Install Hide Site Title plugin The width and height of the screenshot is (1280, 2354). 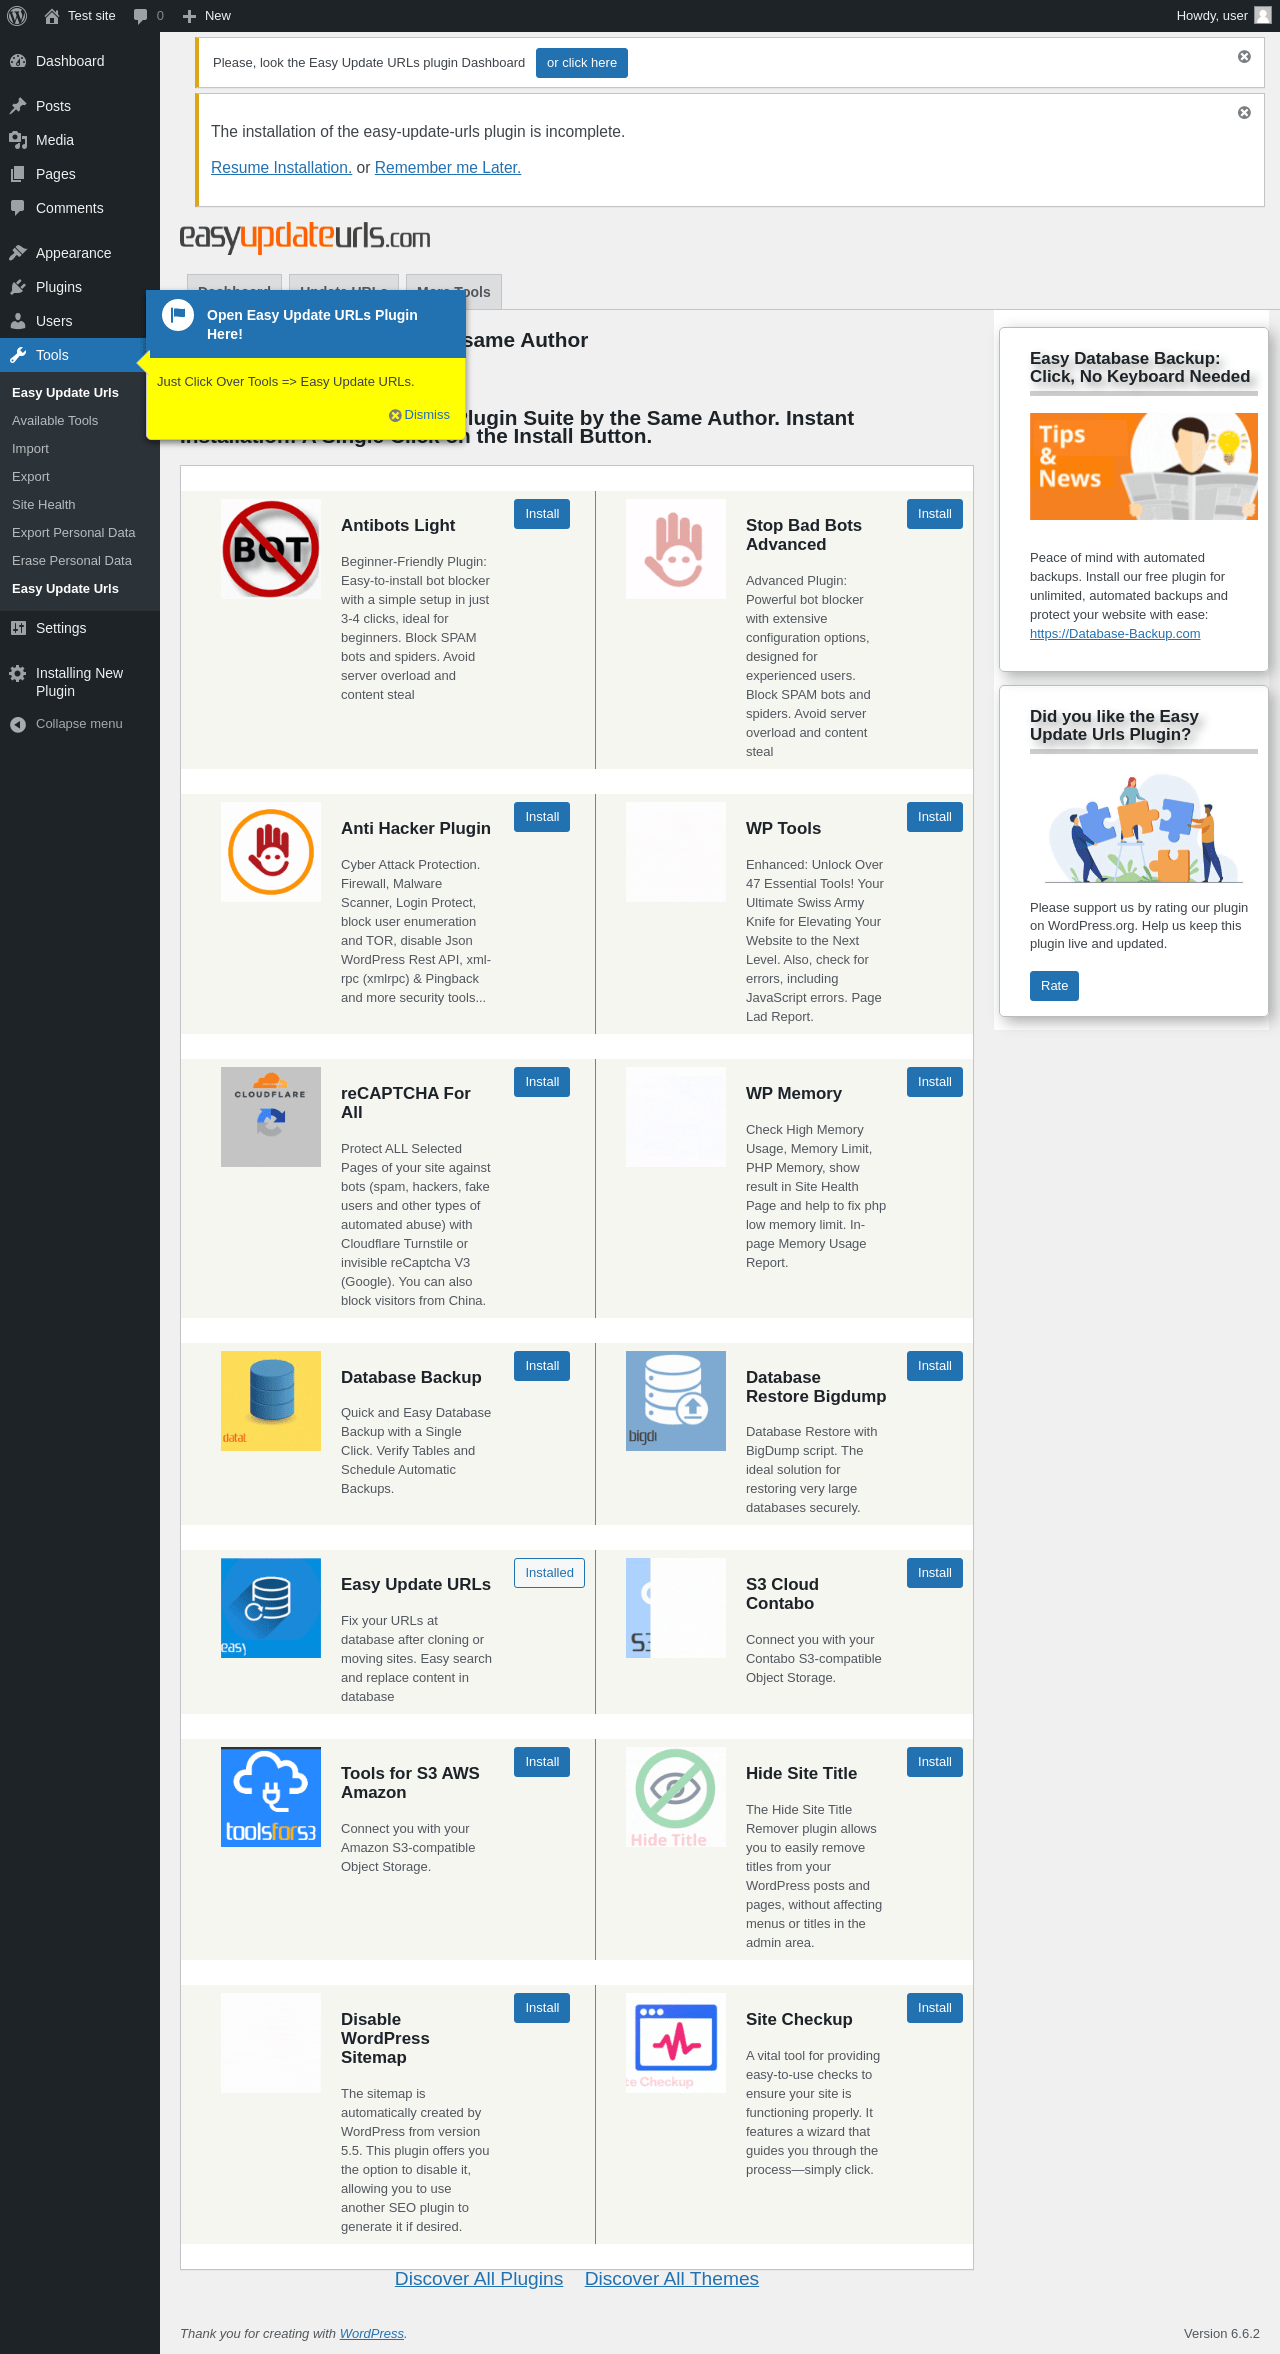coord(935,1762)
